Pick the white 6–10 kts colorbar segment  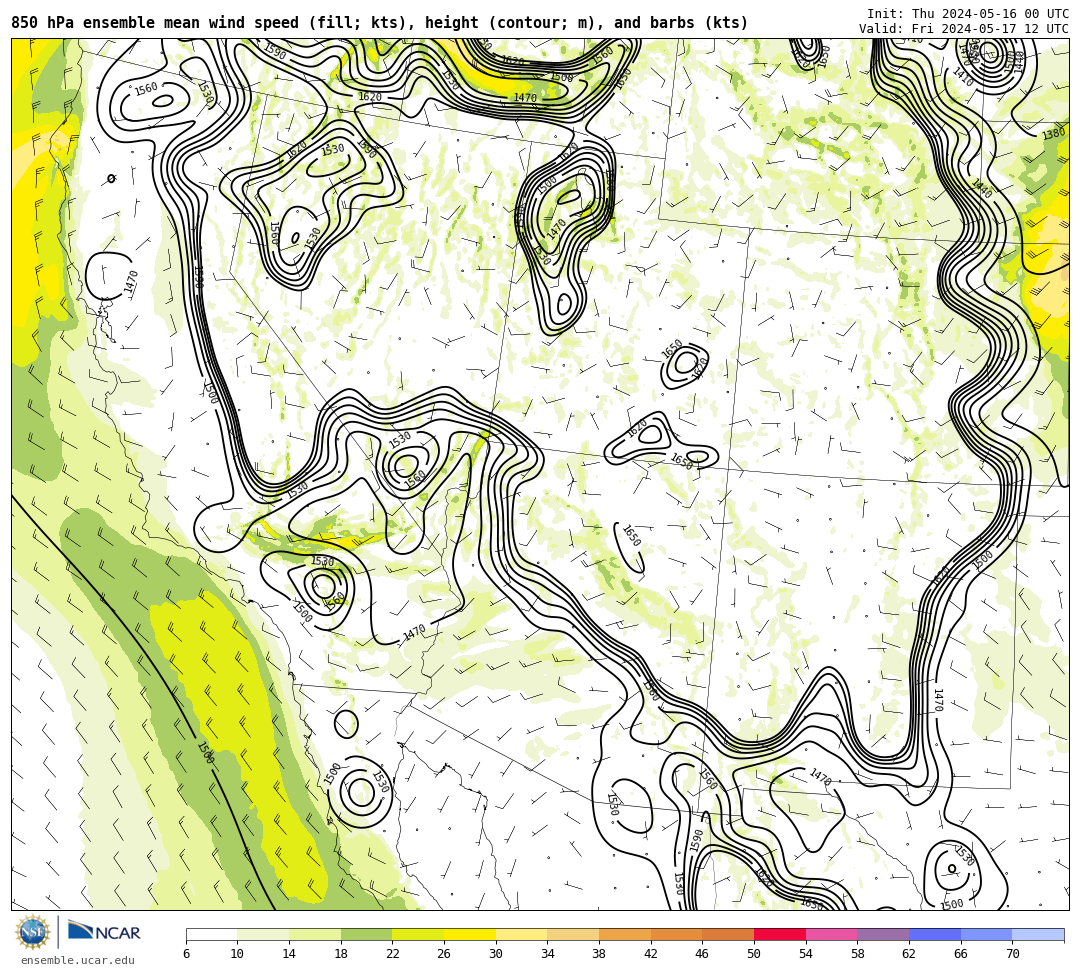(211, 934)
